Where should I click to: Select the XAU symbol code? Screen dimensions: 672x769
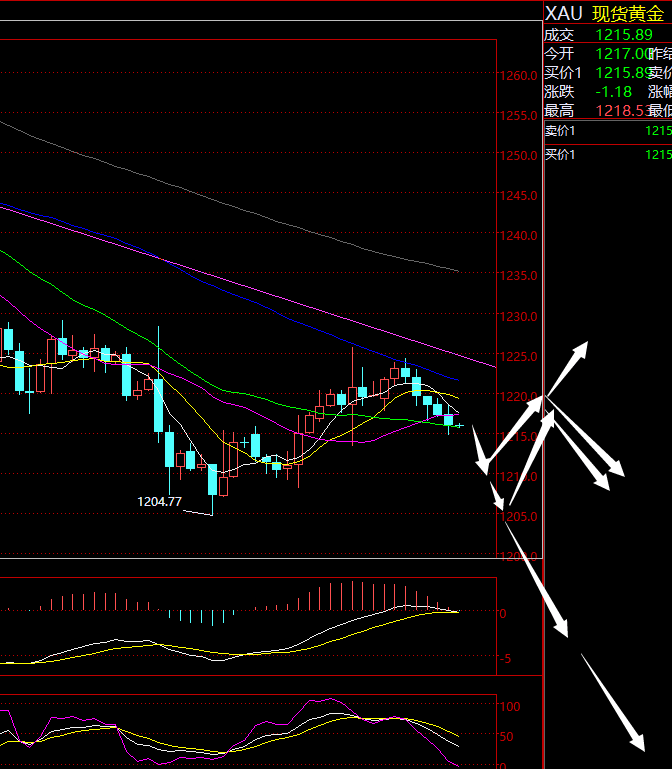pyautogui.click(x=564, y=13)
